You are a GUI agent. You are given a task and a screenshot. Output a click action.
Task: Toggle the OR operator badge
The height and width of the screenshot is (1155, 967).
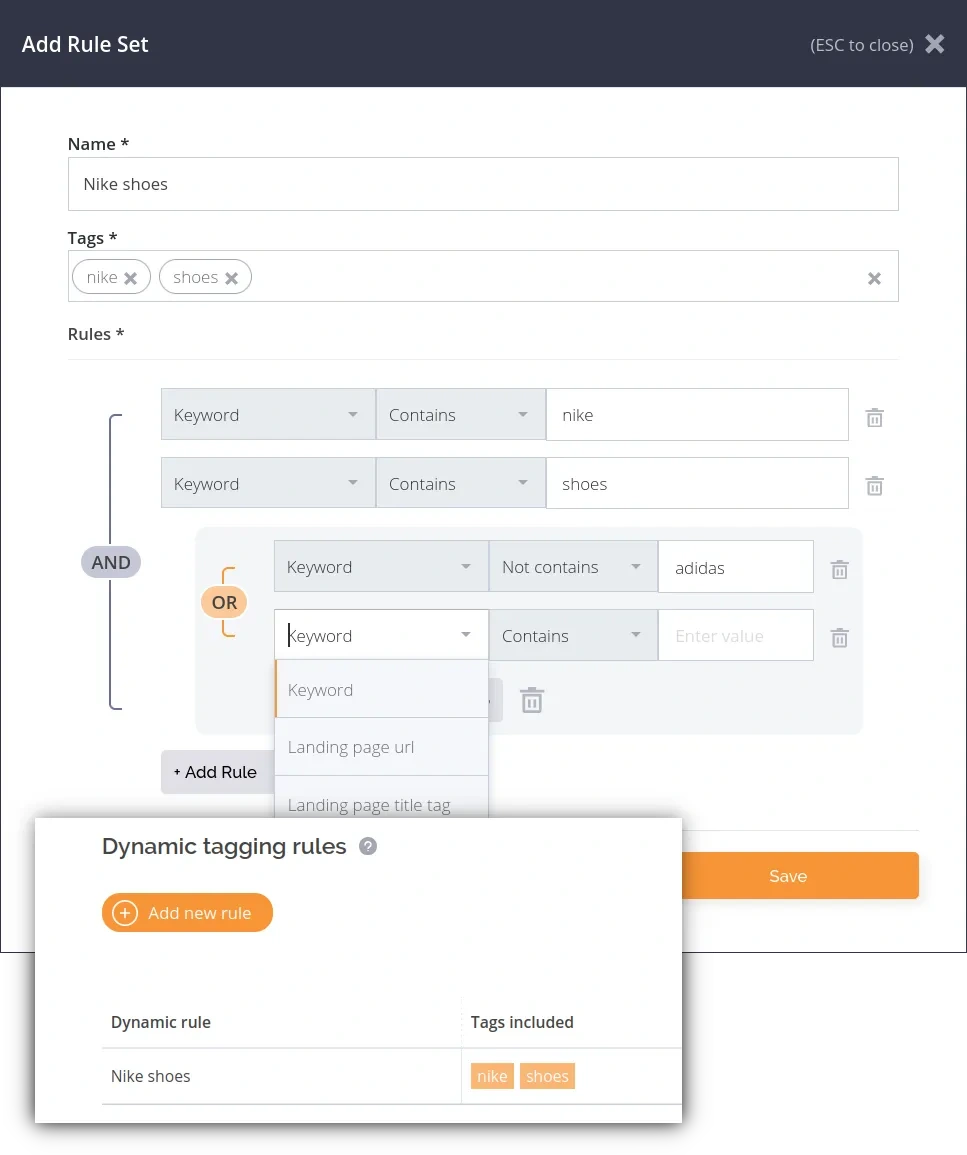pos(223,601)
